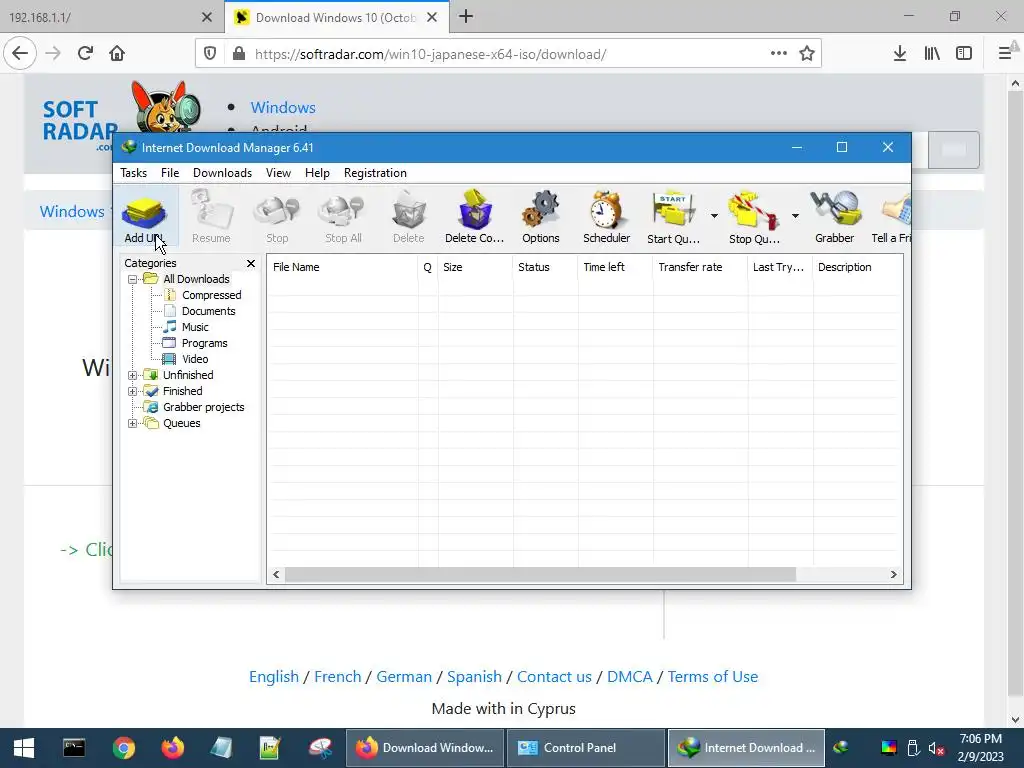Select the Documents category
Screen dimensions: 1024x768
(x=208, y=312)
